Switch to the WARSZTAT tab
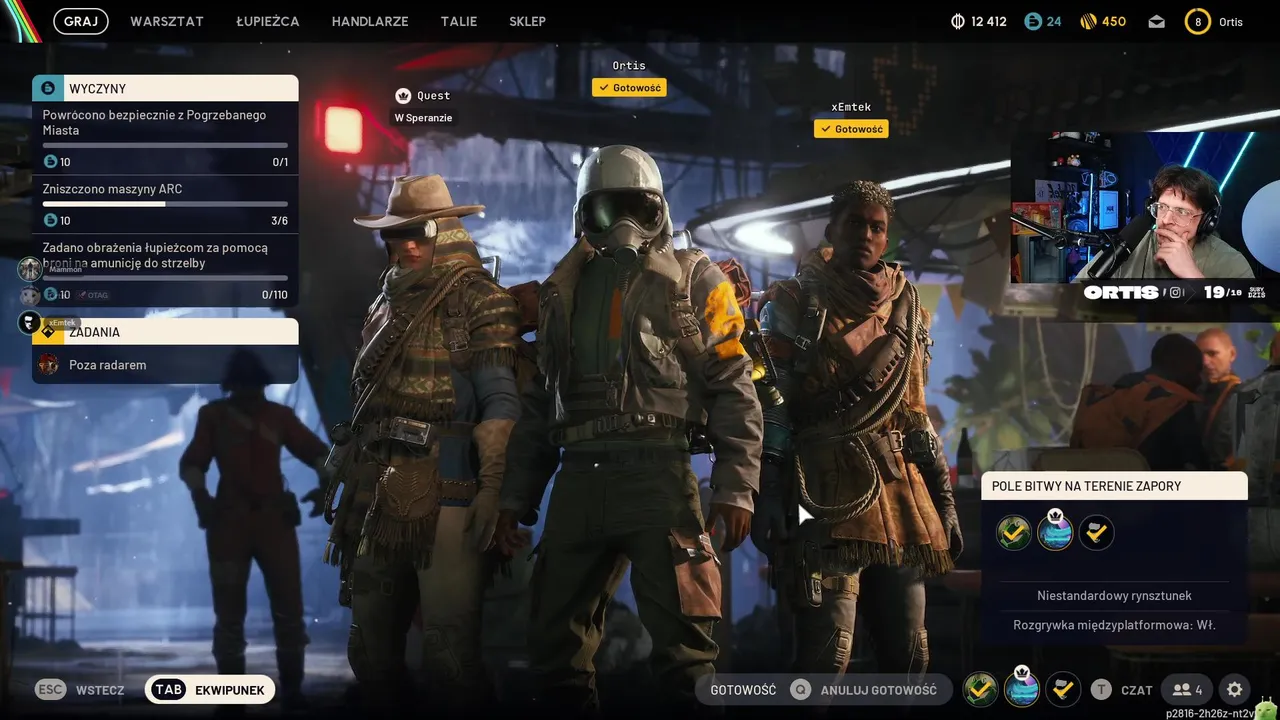The width and height of the screenshot is (1280, 720). point(167,21)
